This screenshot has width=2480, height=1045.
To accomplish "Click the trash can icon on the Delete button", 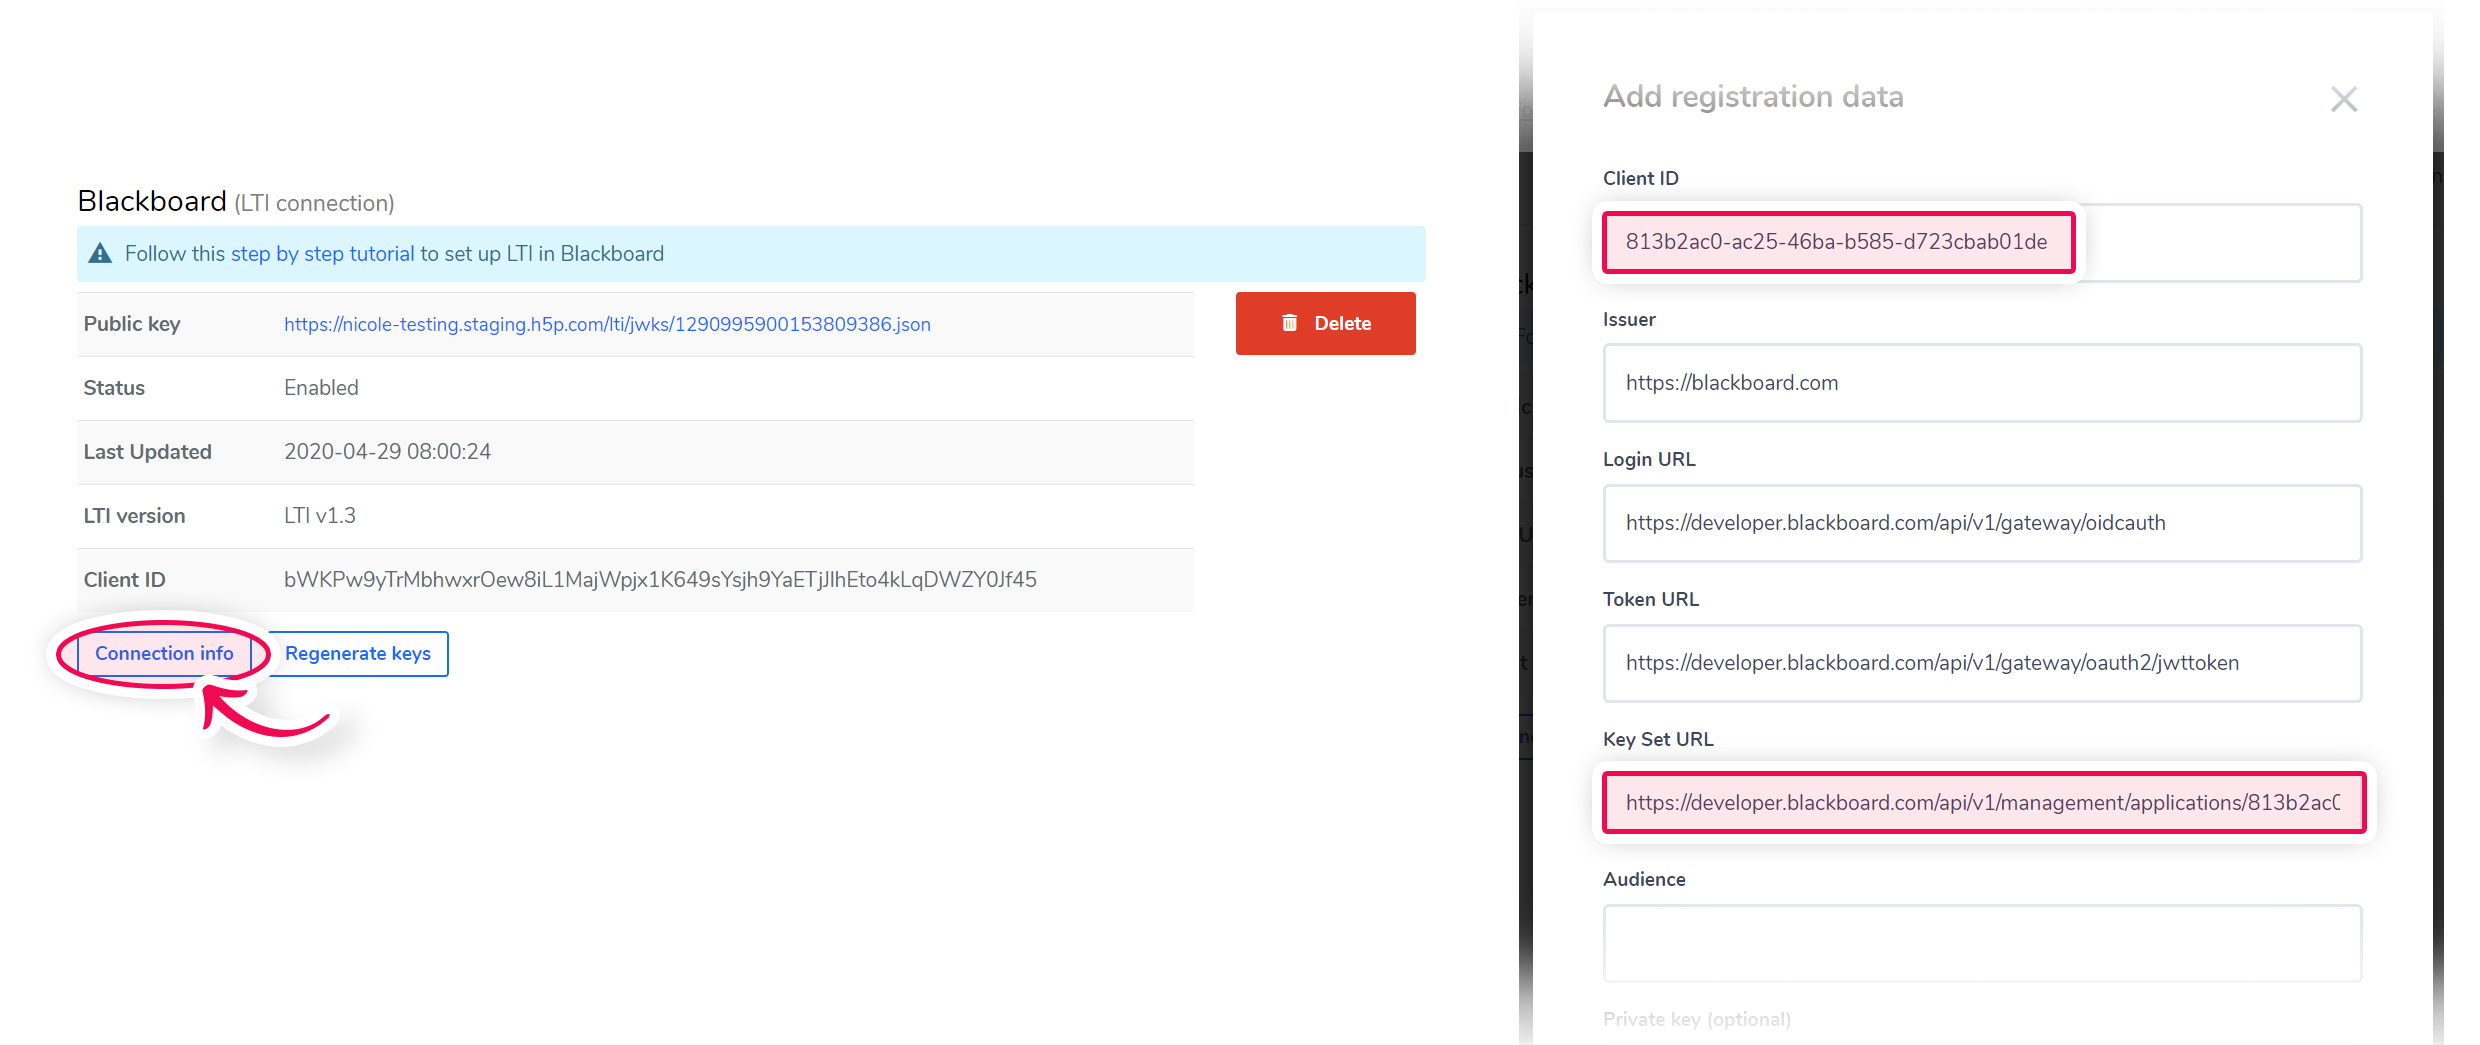I will [x=1289, y=323].
